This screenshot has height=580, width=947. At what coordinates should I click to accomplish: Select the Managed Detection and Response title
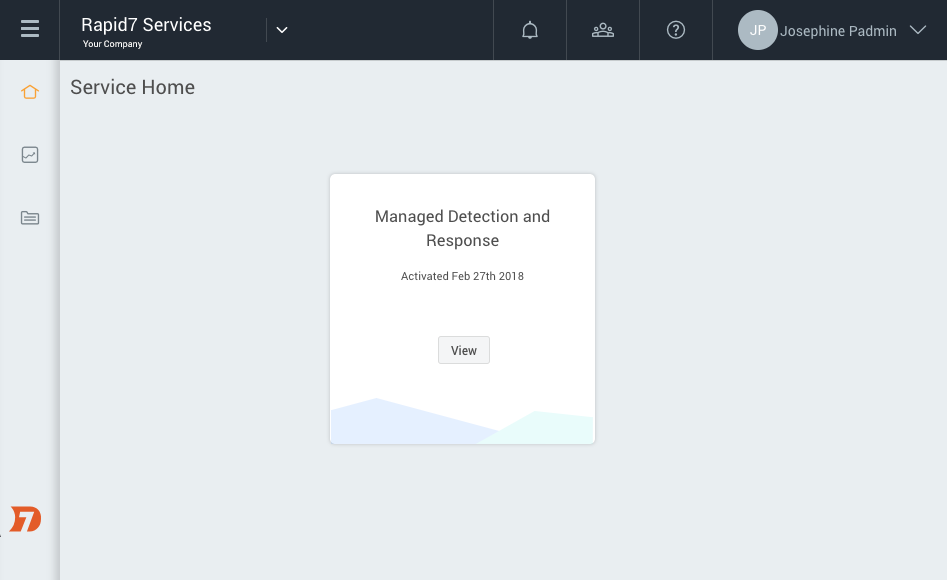click(463, 228)
